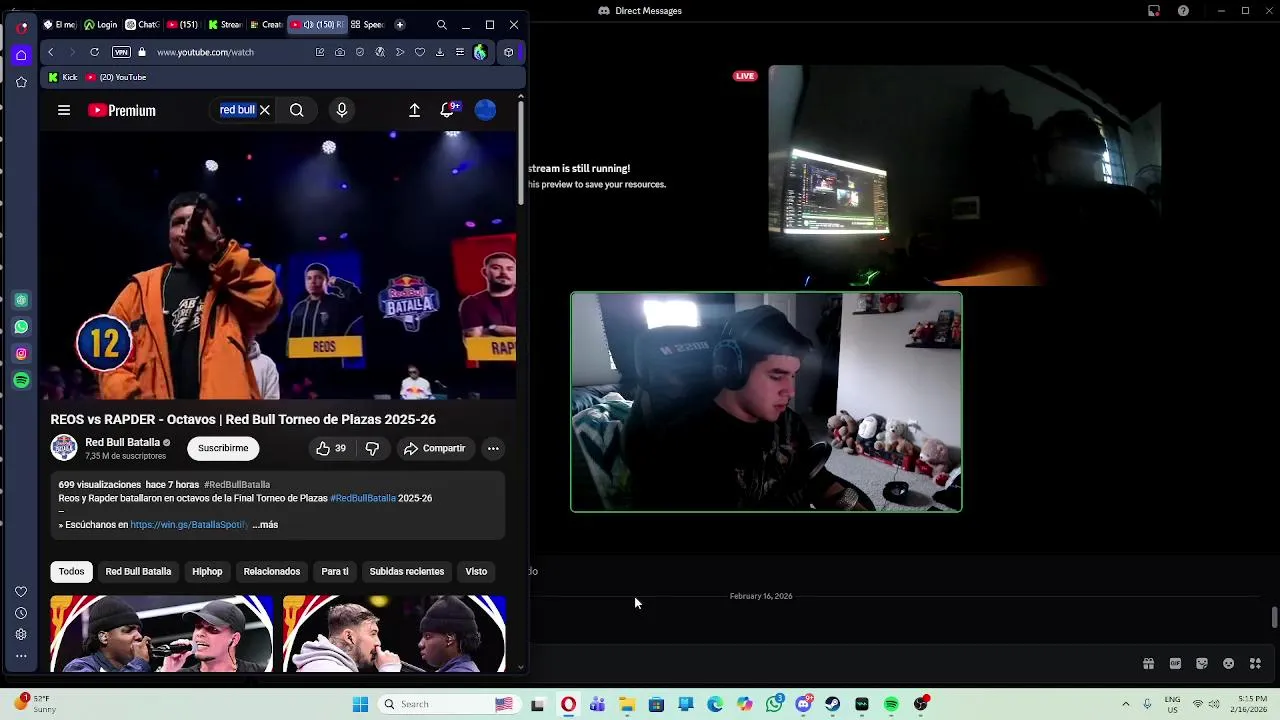The width and height of the screenshot is (1280, 720).
Task: Switch to the Login browser tab
Action: [x=101, y=25]
